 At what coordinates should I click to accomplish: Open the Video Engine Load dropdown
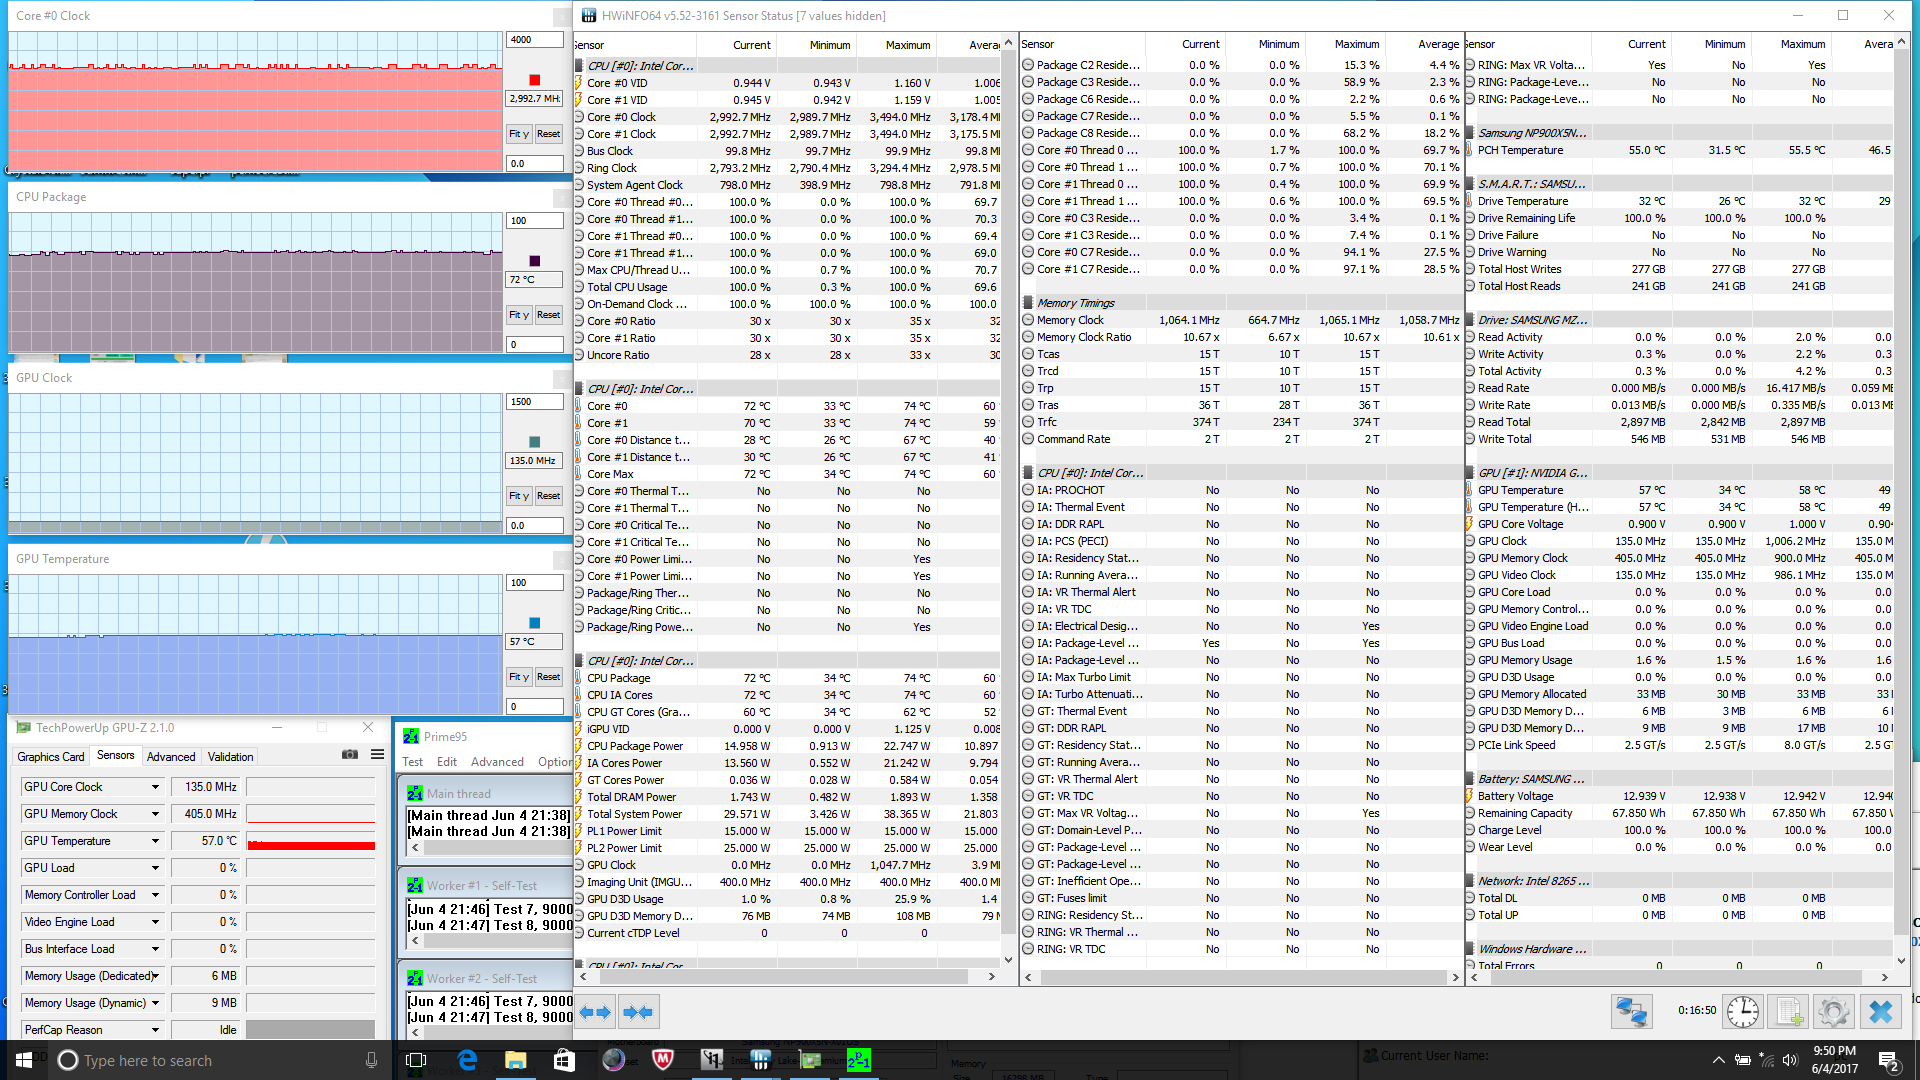pyautogui.click(x=155, y=922)
